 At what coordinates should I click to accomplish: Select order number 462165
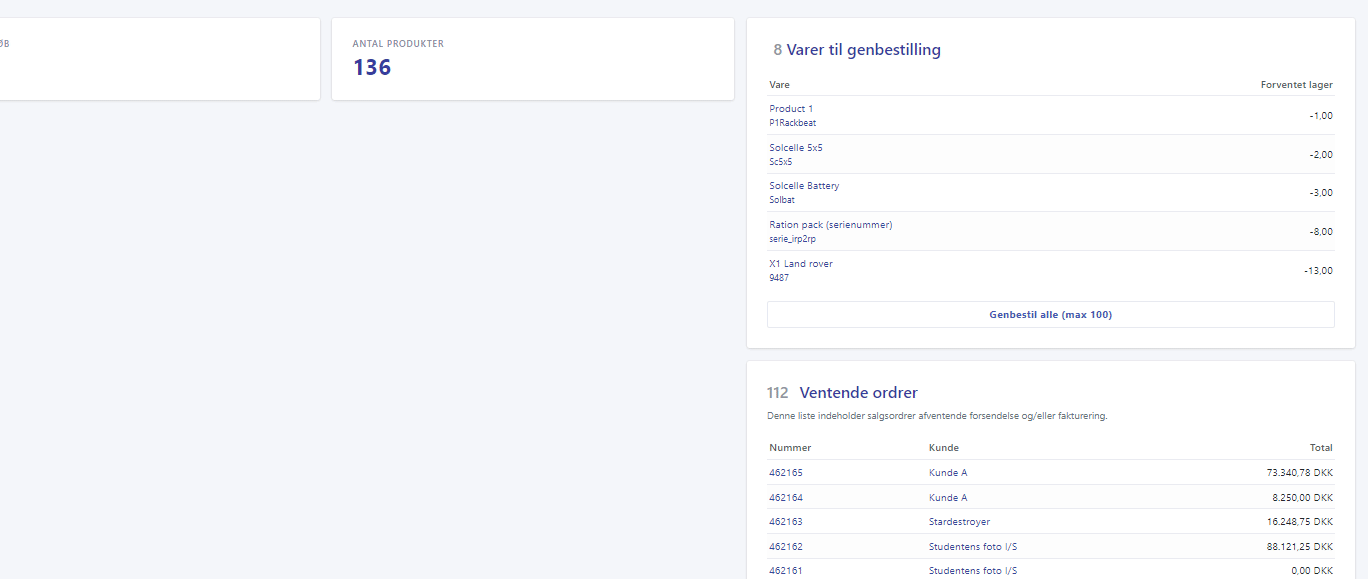(784, 472)
